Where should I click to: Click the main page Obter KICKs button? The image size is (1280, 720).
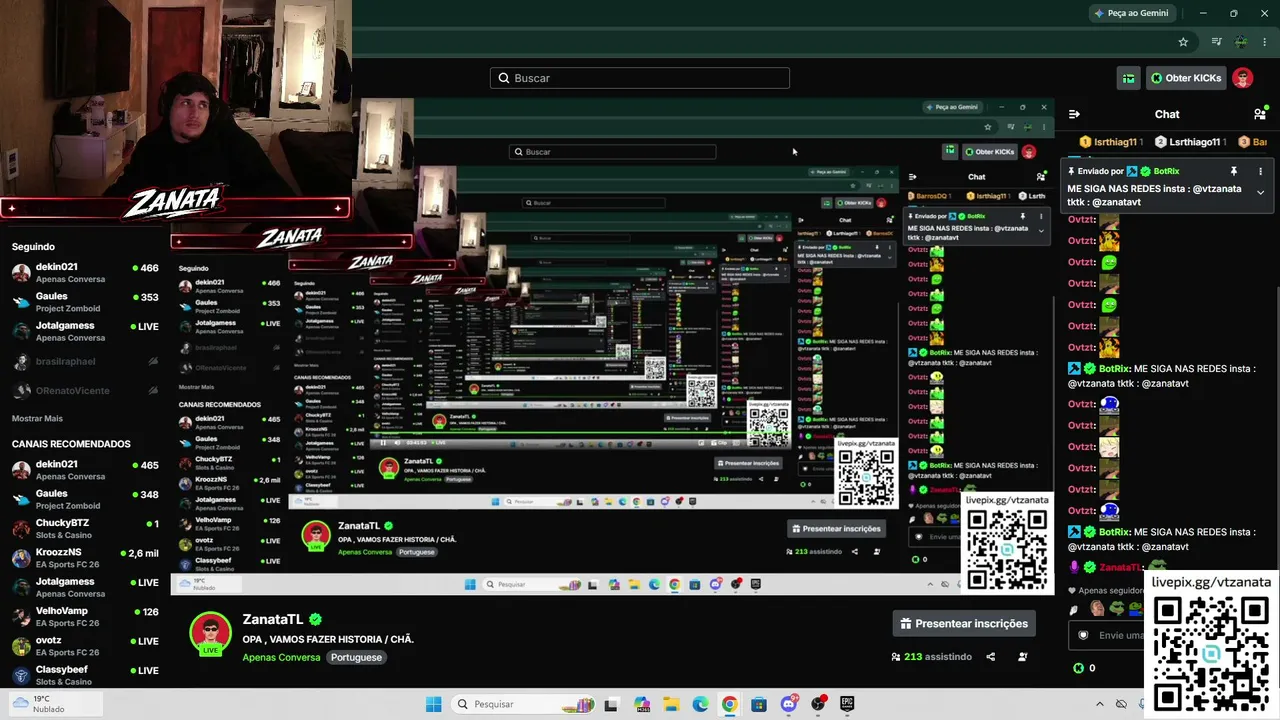click(x=1186, y=78)
